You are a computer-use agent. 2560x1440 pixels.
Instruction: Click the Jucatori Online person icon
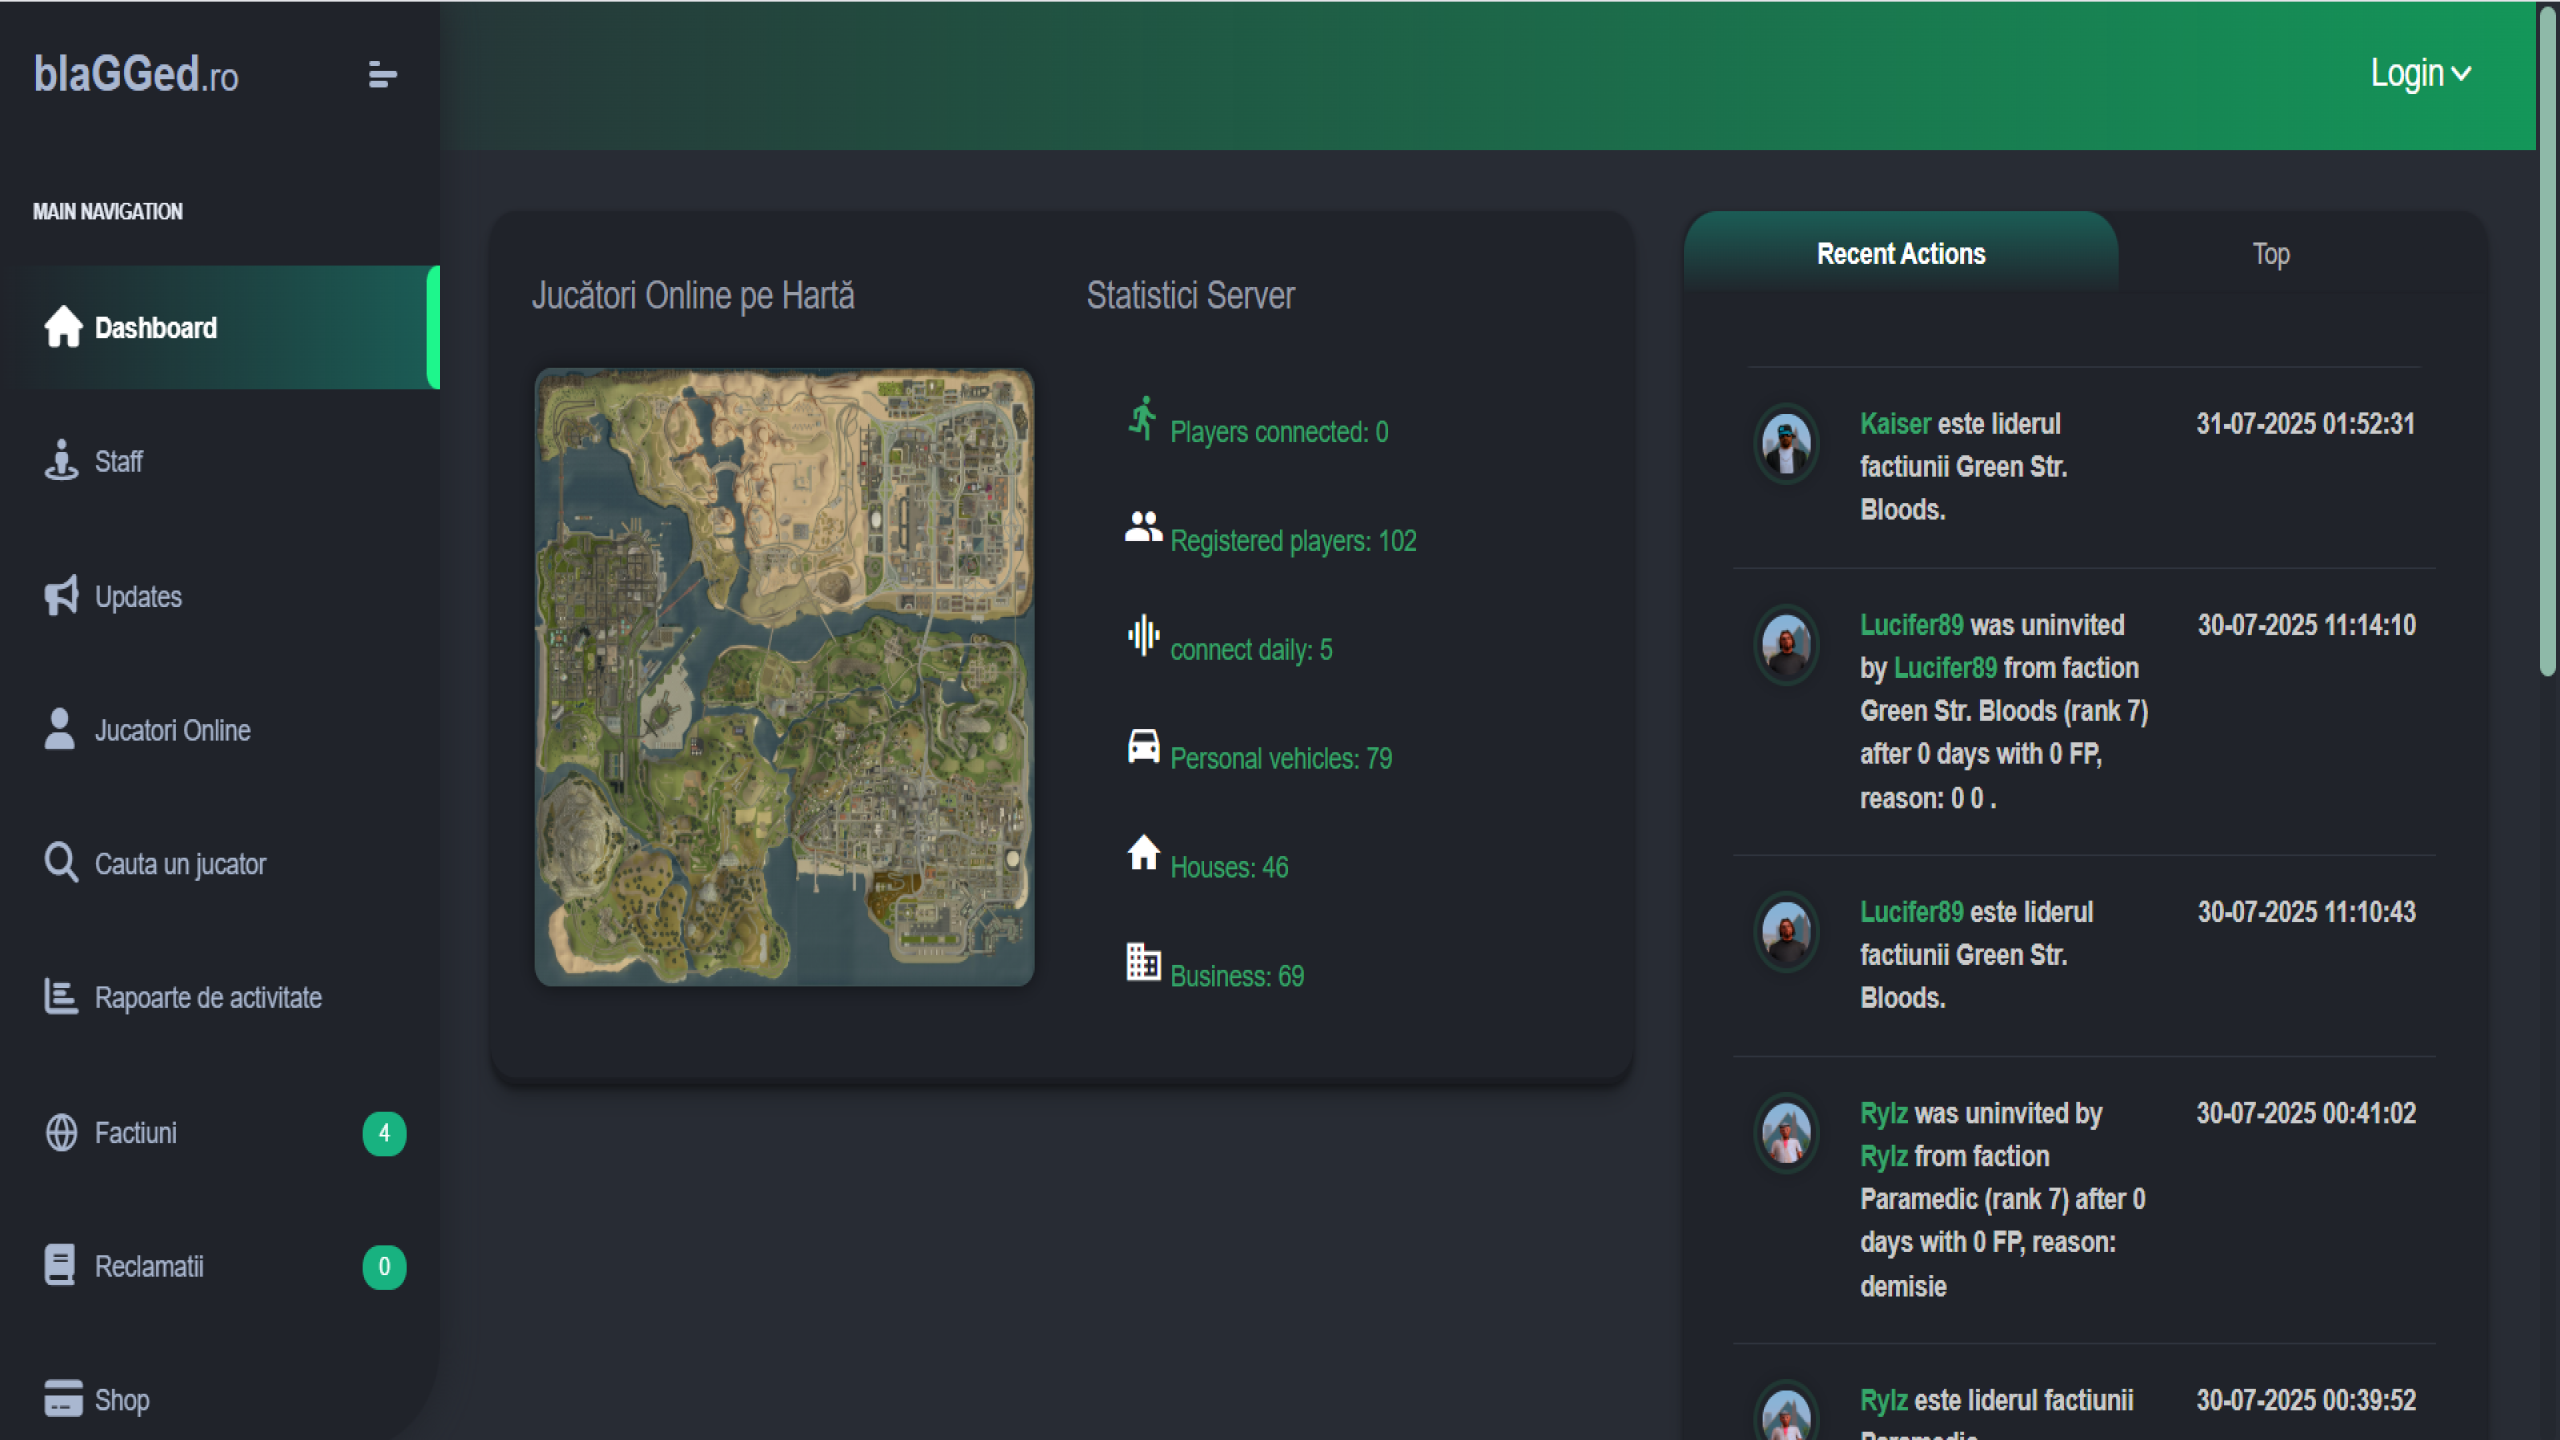point(60,730)
